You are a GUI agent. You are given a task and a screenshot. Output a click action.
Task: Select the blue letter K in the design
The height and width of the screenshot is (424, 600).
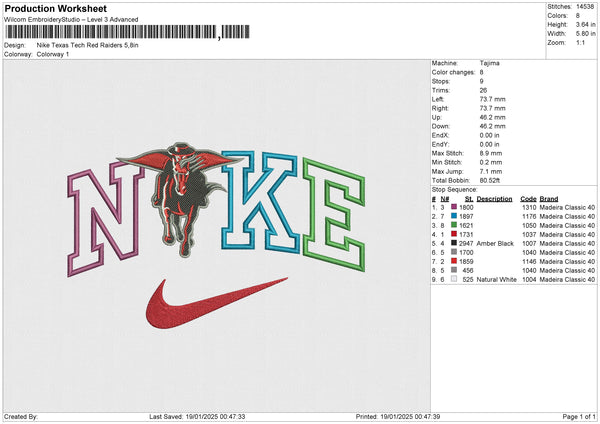[260, 202]
